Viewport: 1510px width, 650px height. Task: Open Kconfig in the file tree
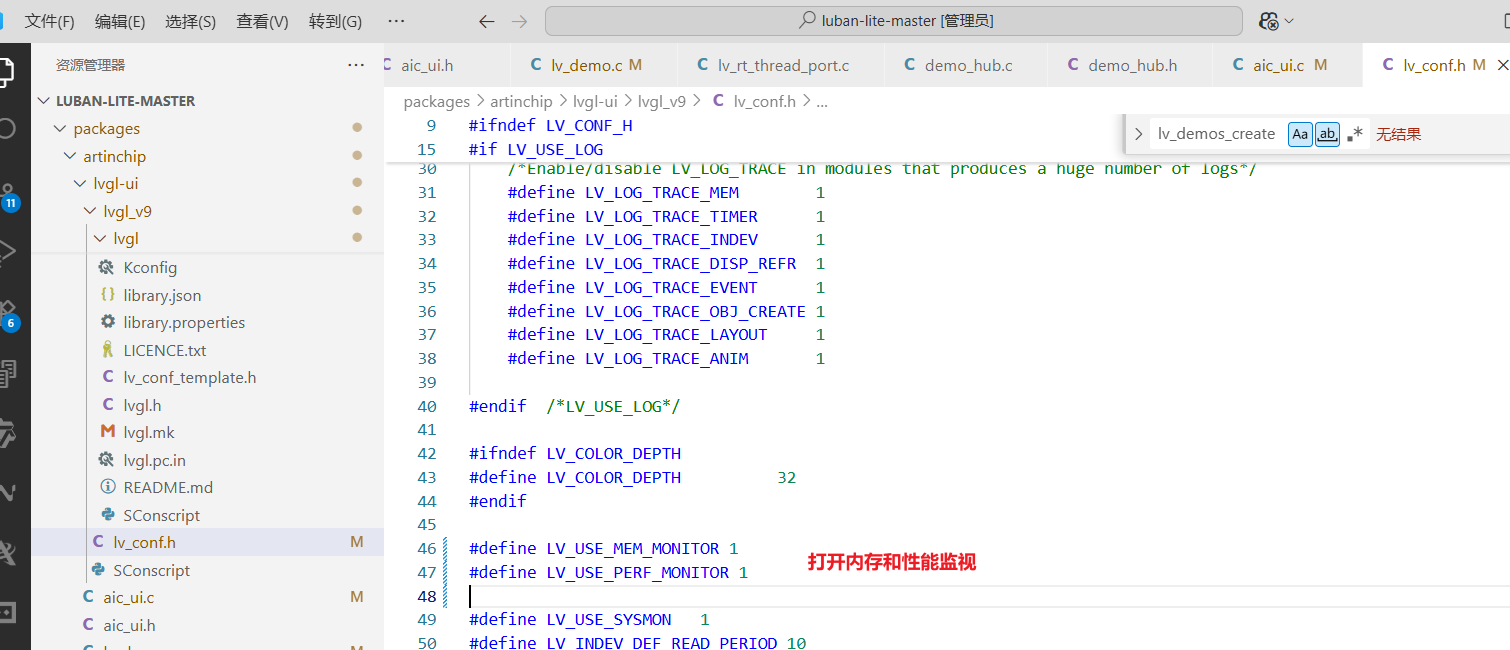(150, 267)
